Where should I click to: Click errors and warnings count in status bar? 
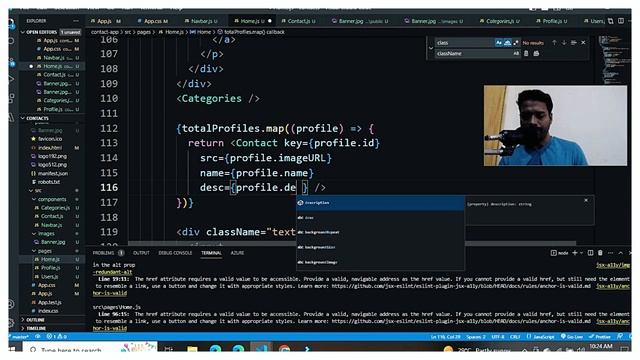click(x=56, y=337)
